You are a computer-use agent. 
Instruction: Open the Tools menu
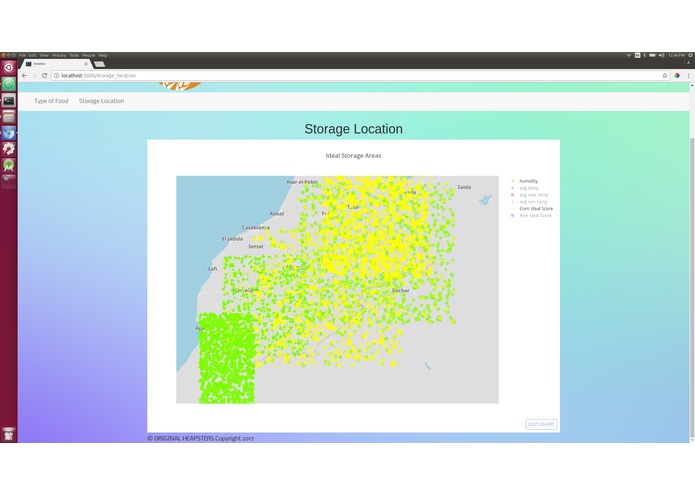(x=74, y=55)
